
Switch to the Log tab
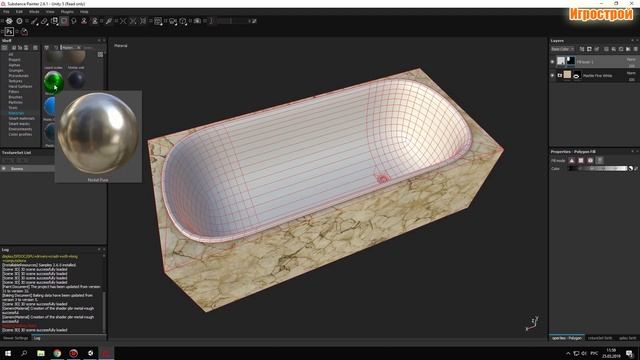(x=37, y=338)
